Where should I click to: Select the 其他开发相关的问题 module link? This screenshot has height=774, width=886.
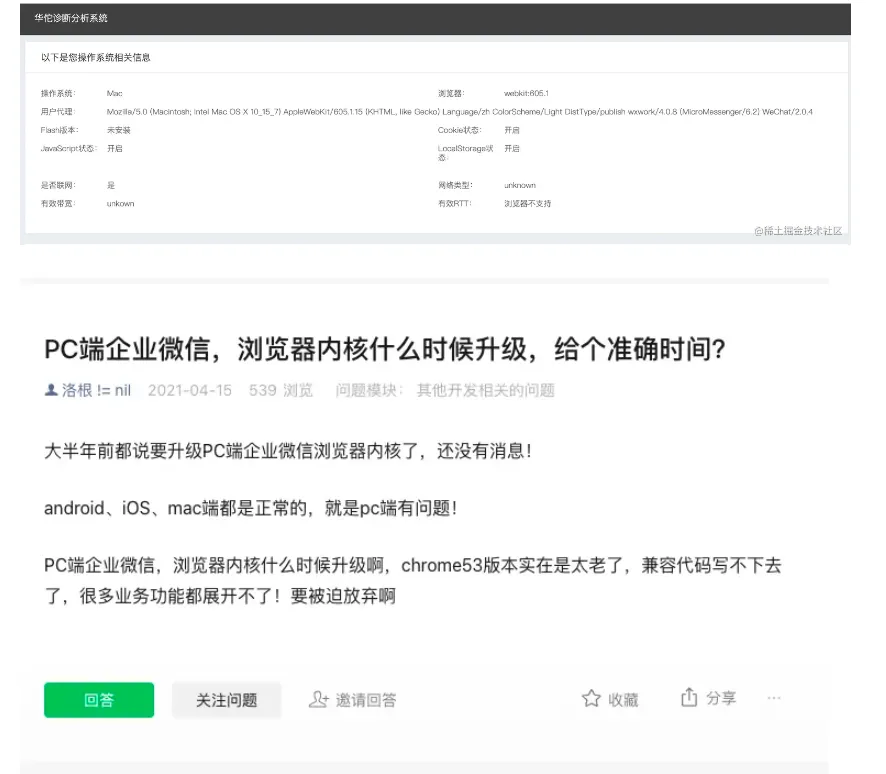coord(485,390)
